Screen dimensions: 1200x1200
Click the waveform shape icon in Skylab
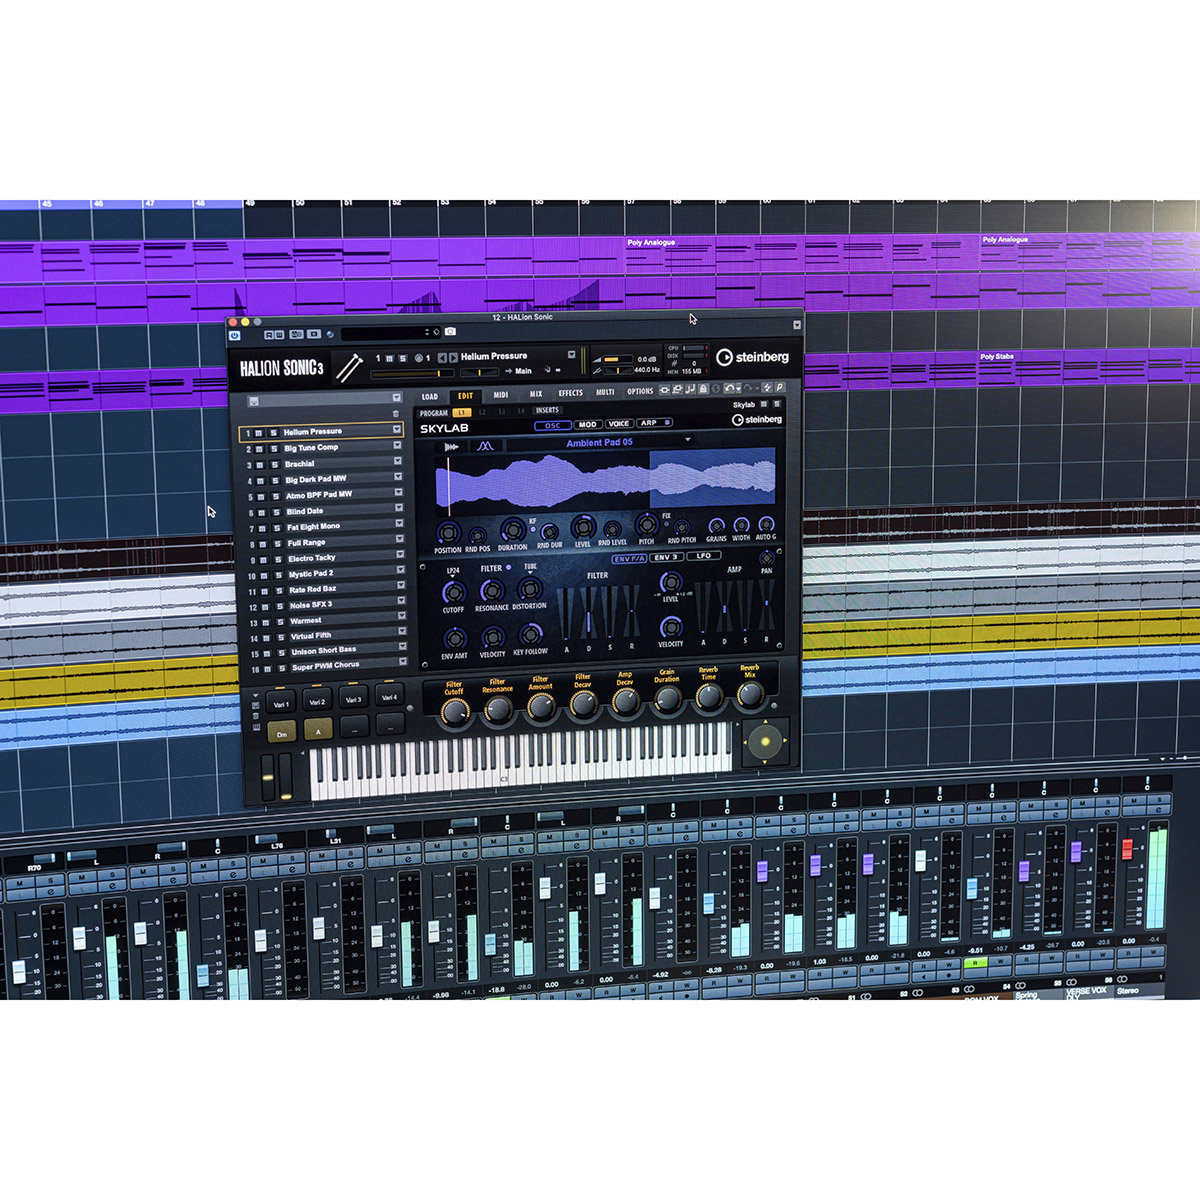point(485,445)
